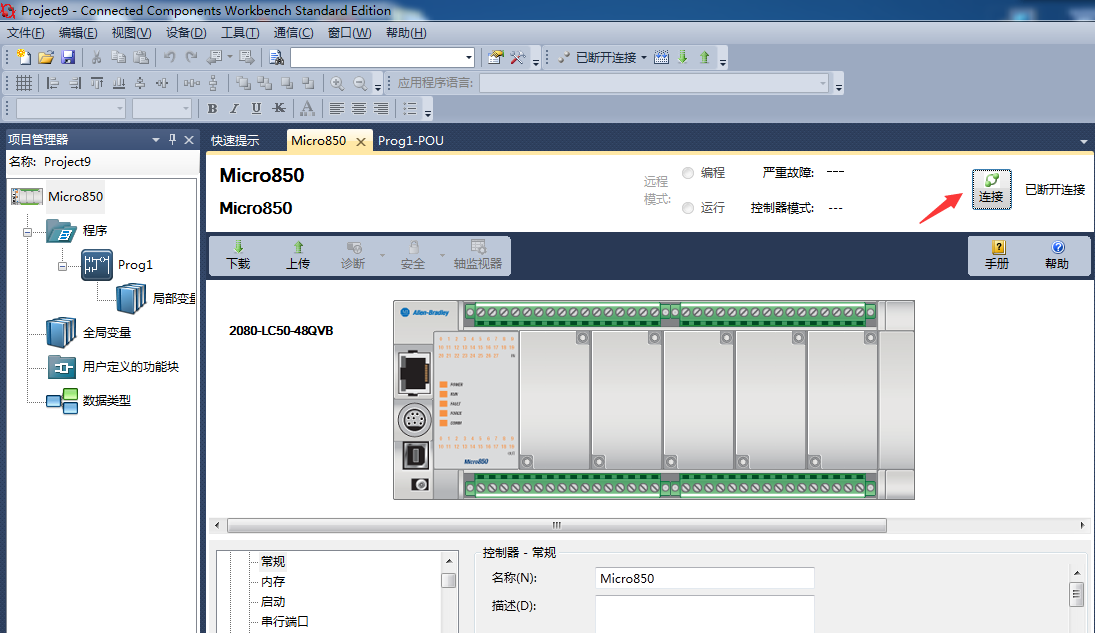This screenshot has height=633, width=1095.
Task: Toggle the grid display icon
Action: pyautogui.click(x=24, y=83)
